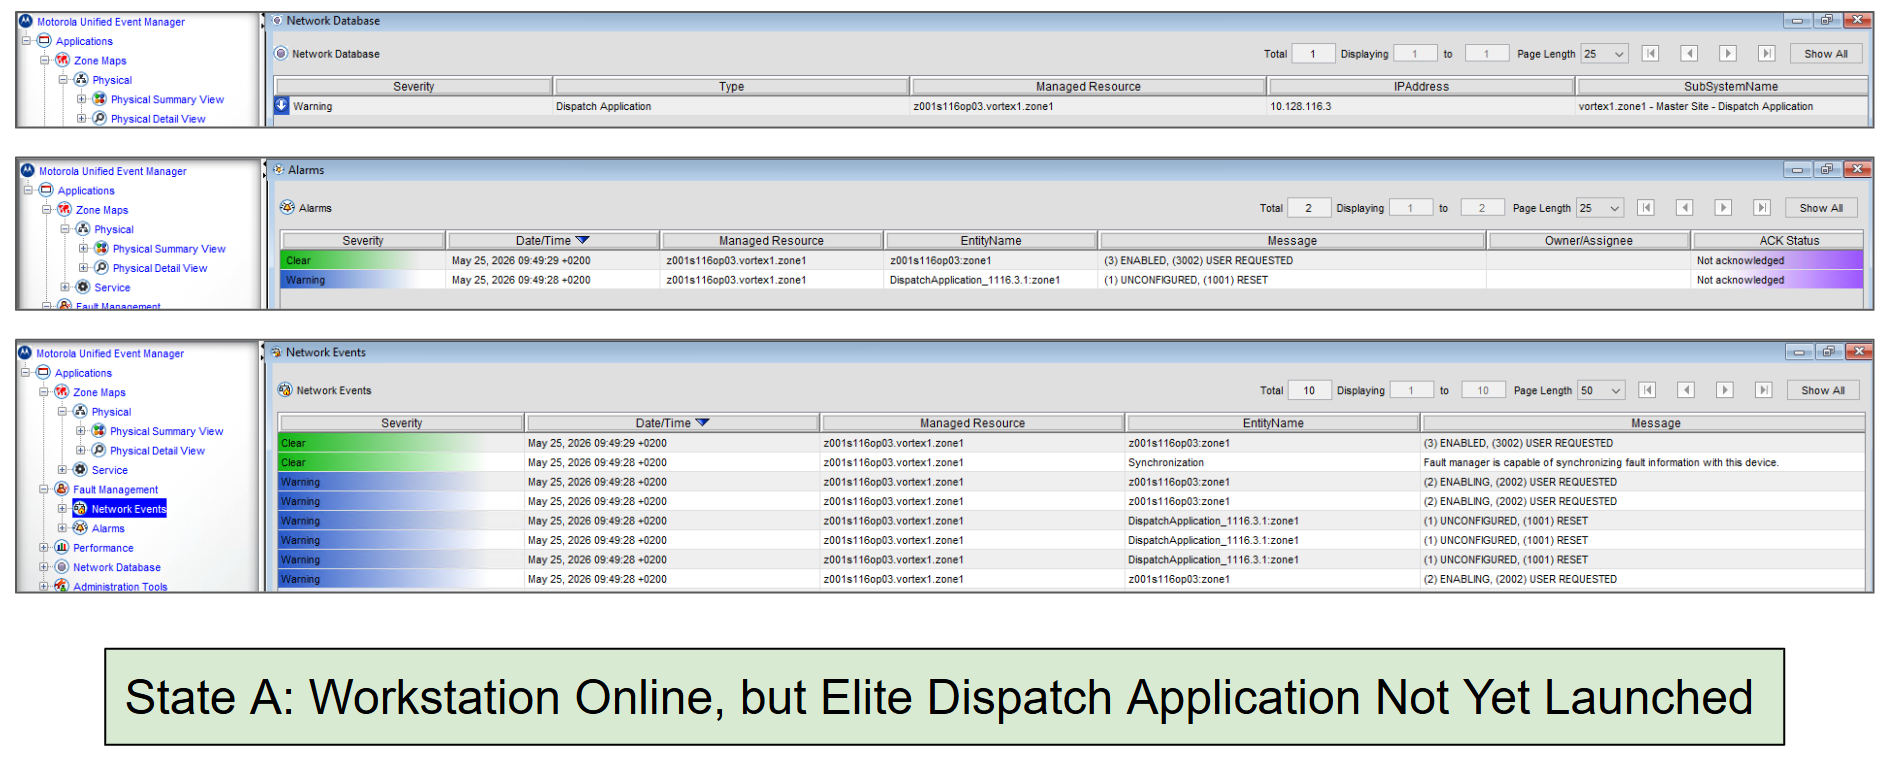Select Clear alarm row in Alarms window

pos(1071,260)
